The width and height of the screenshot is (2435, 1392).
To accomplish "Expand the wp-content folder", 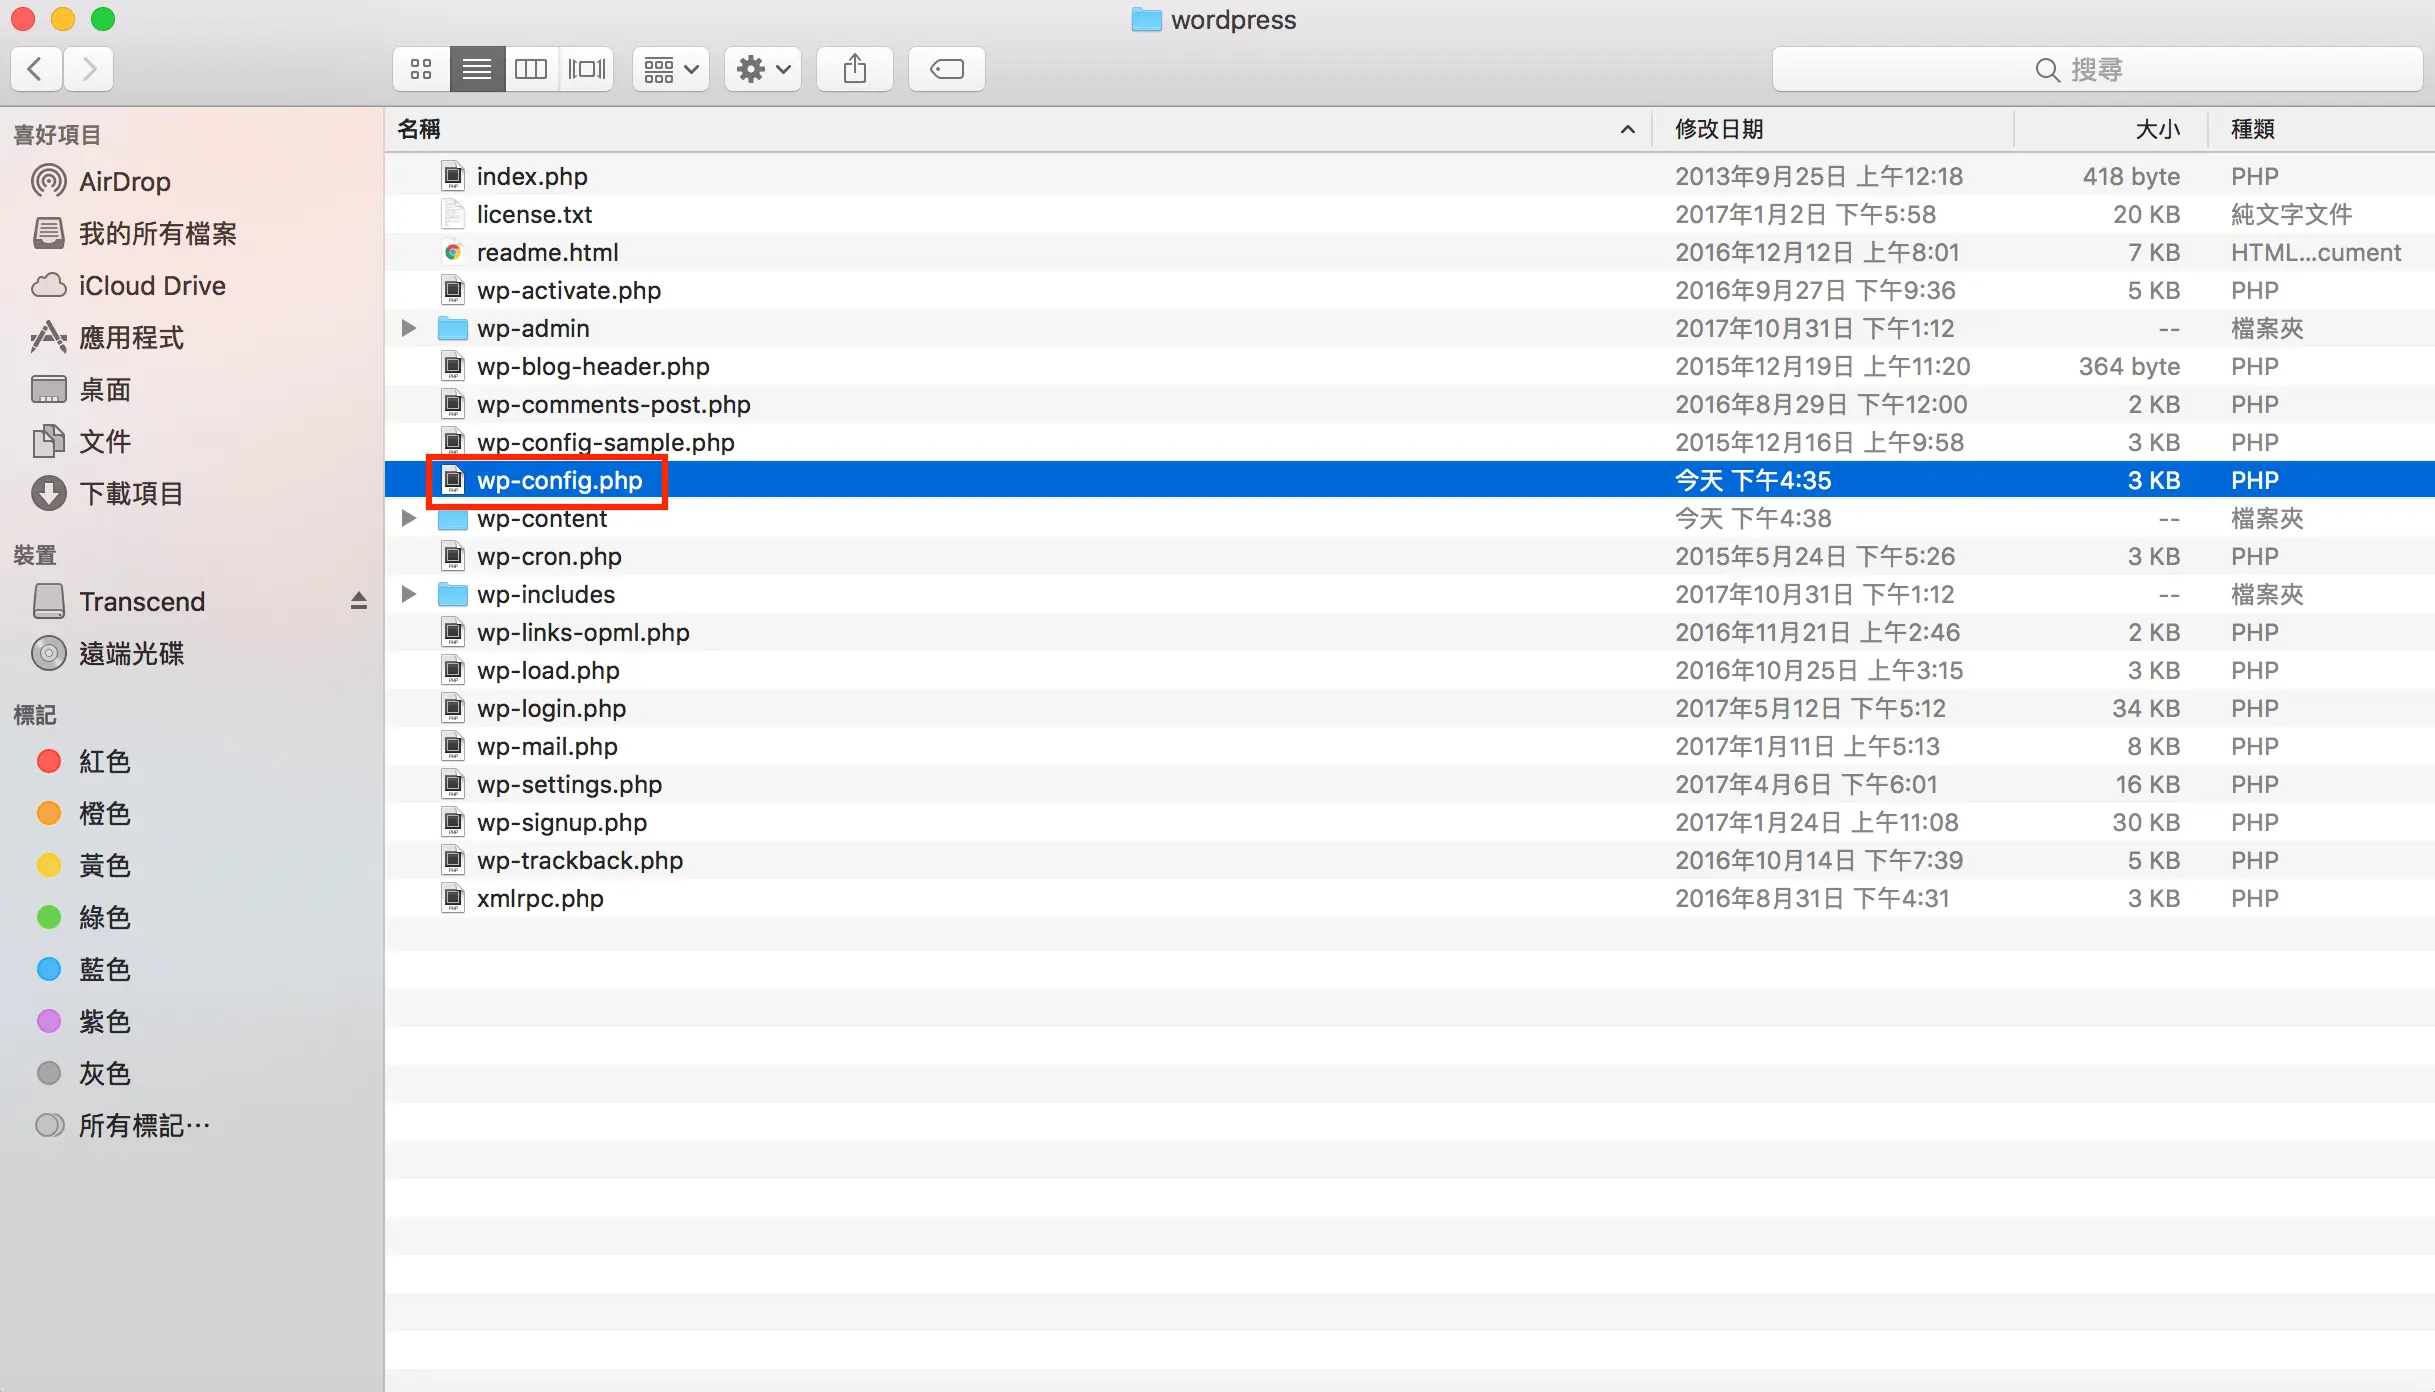I will 408,518.
